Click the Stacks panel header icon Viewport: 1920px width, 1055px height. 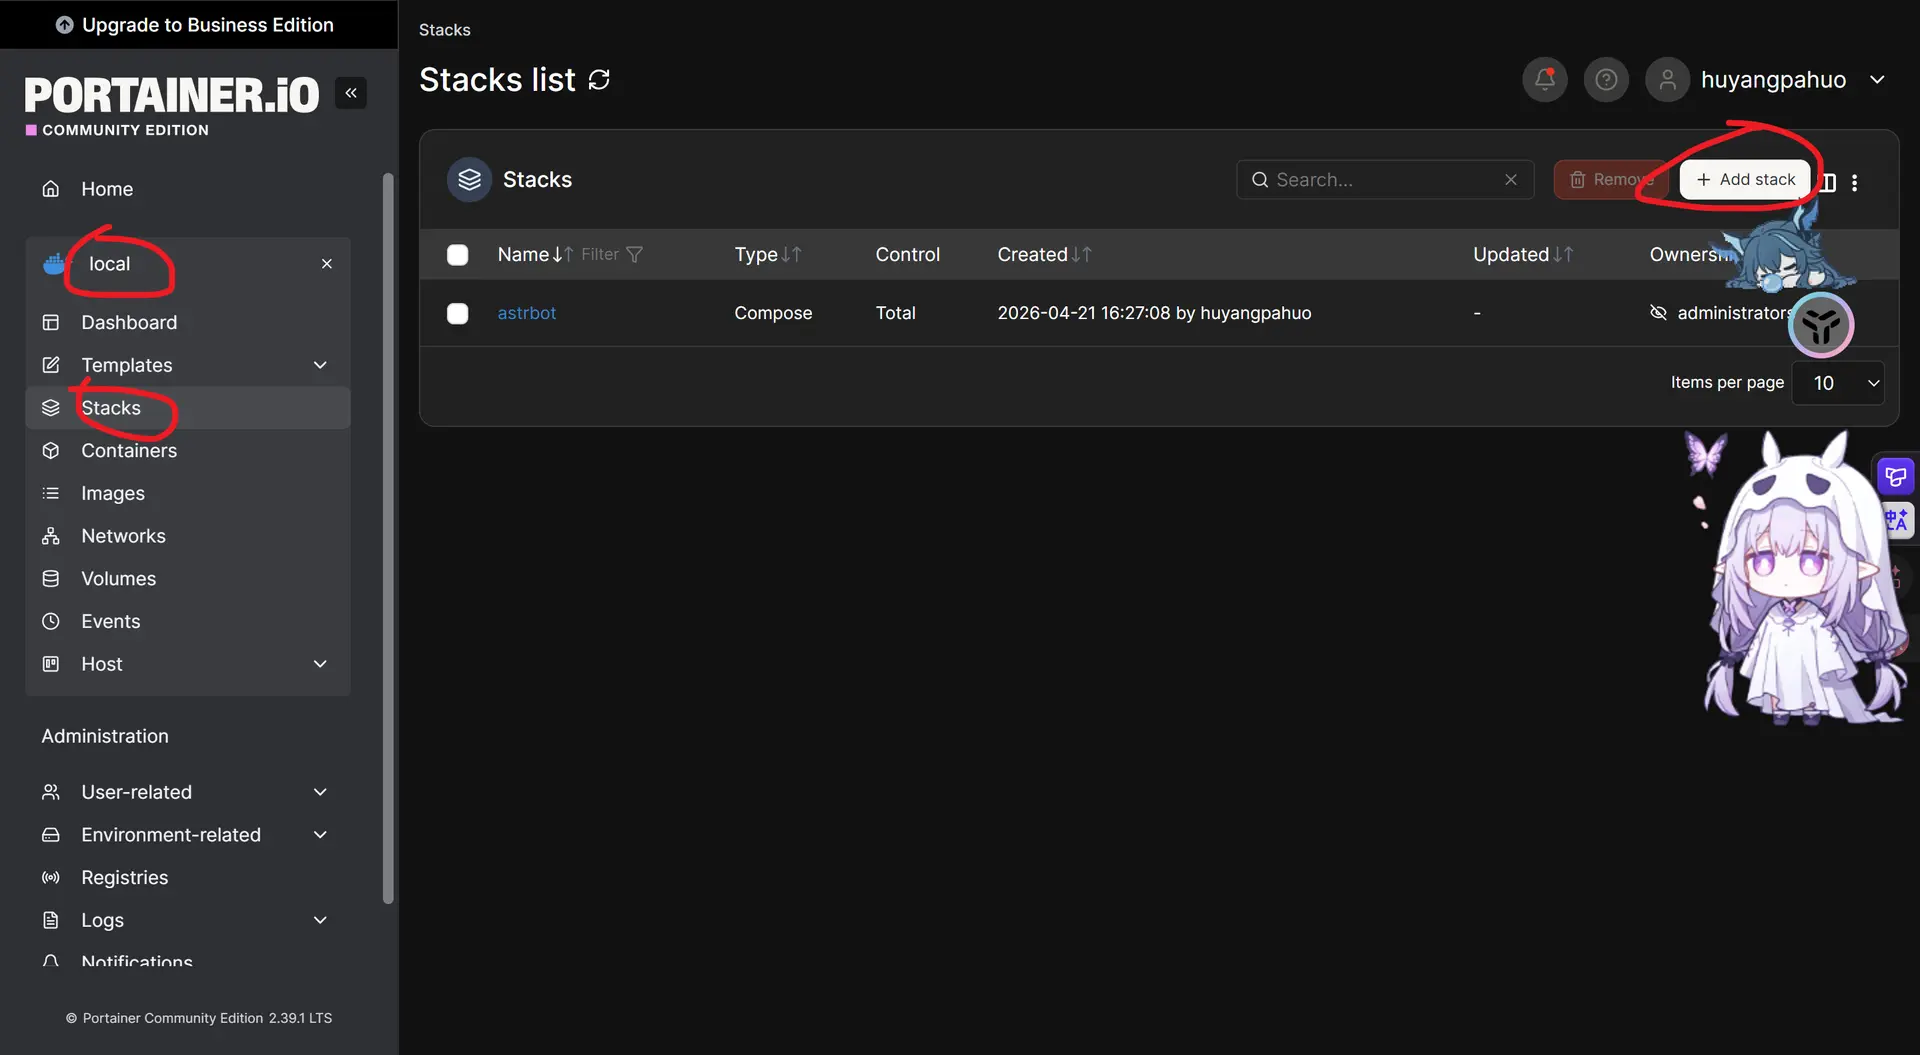coord(469,180)
